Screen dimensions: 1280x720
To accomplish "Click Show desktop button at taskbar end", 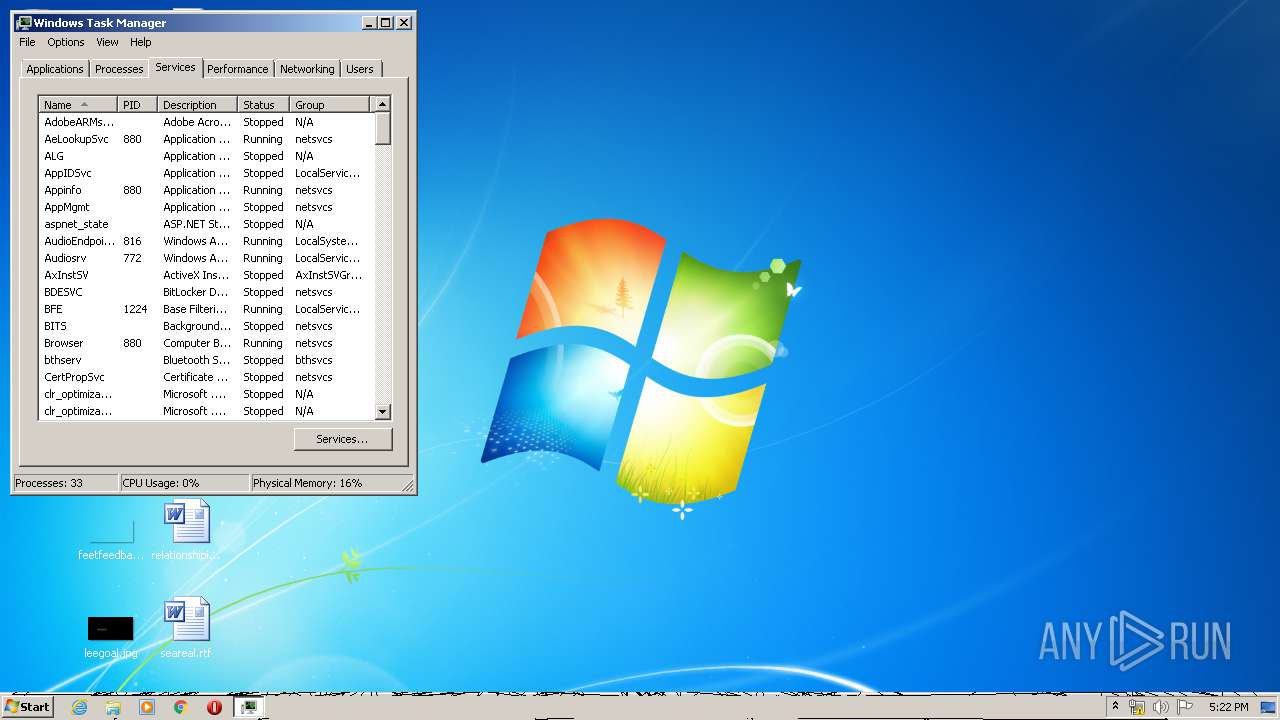I will point(1270,707).
